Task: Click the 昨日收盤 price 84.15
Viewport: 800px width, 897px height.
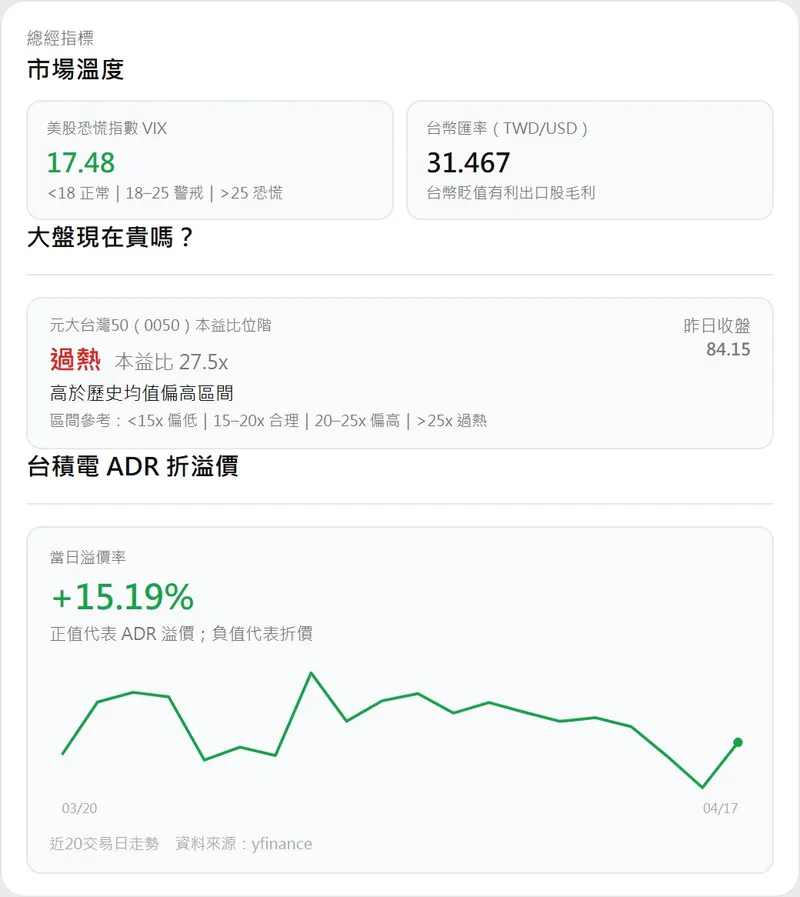Action: tap(728, 349)
